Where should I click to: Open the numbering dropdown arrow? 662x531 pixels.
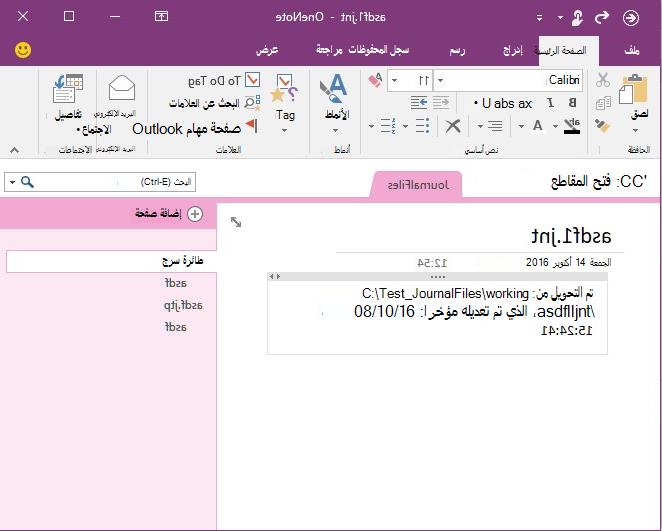(371, 126)
